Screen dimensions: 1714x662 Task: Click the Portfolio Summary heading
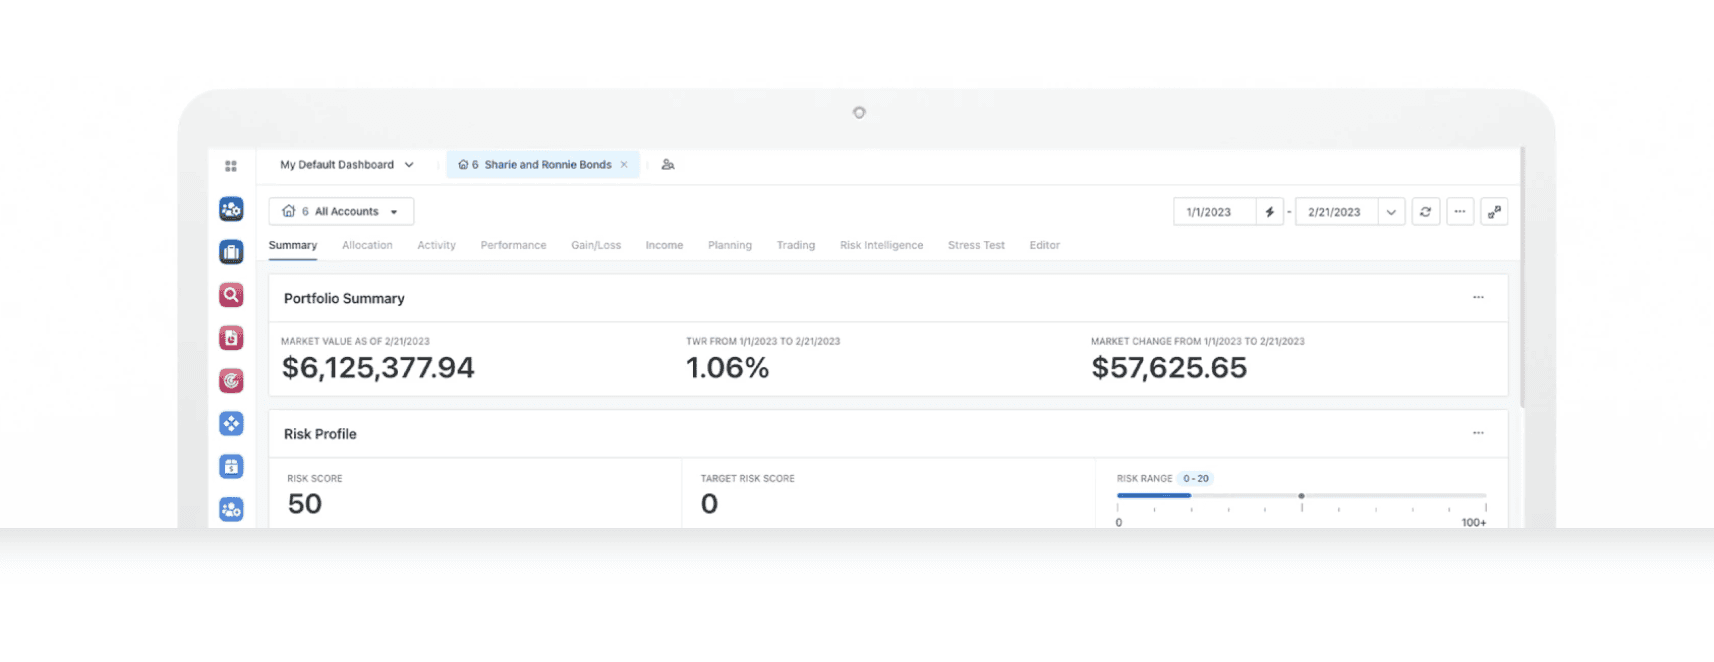[x=344, y=298]
